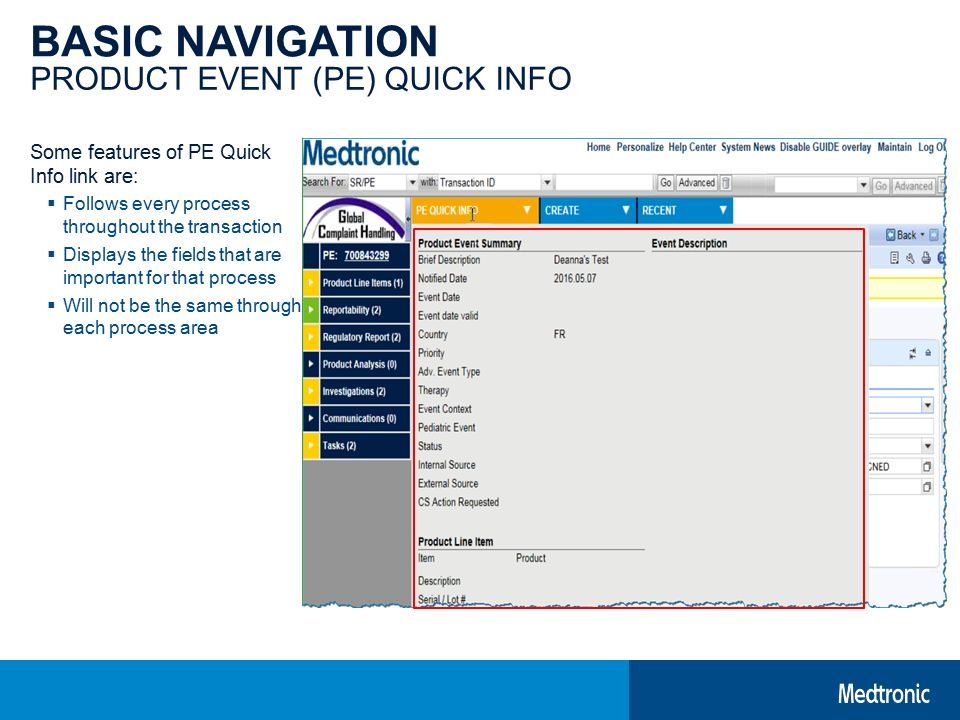Click the notified date 2016.05.07
Image resolution: width=960 pixels, height=720 pixels.
click(575, 278)
